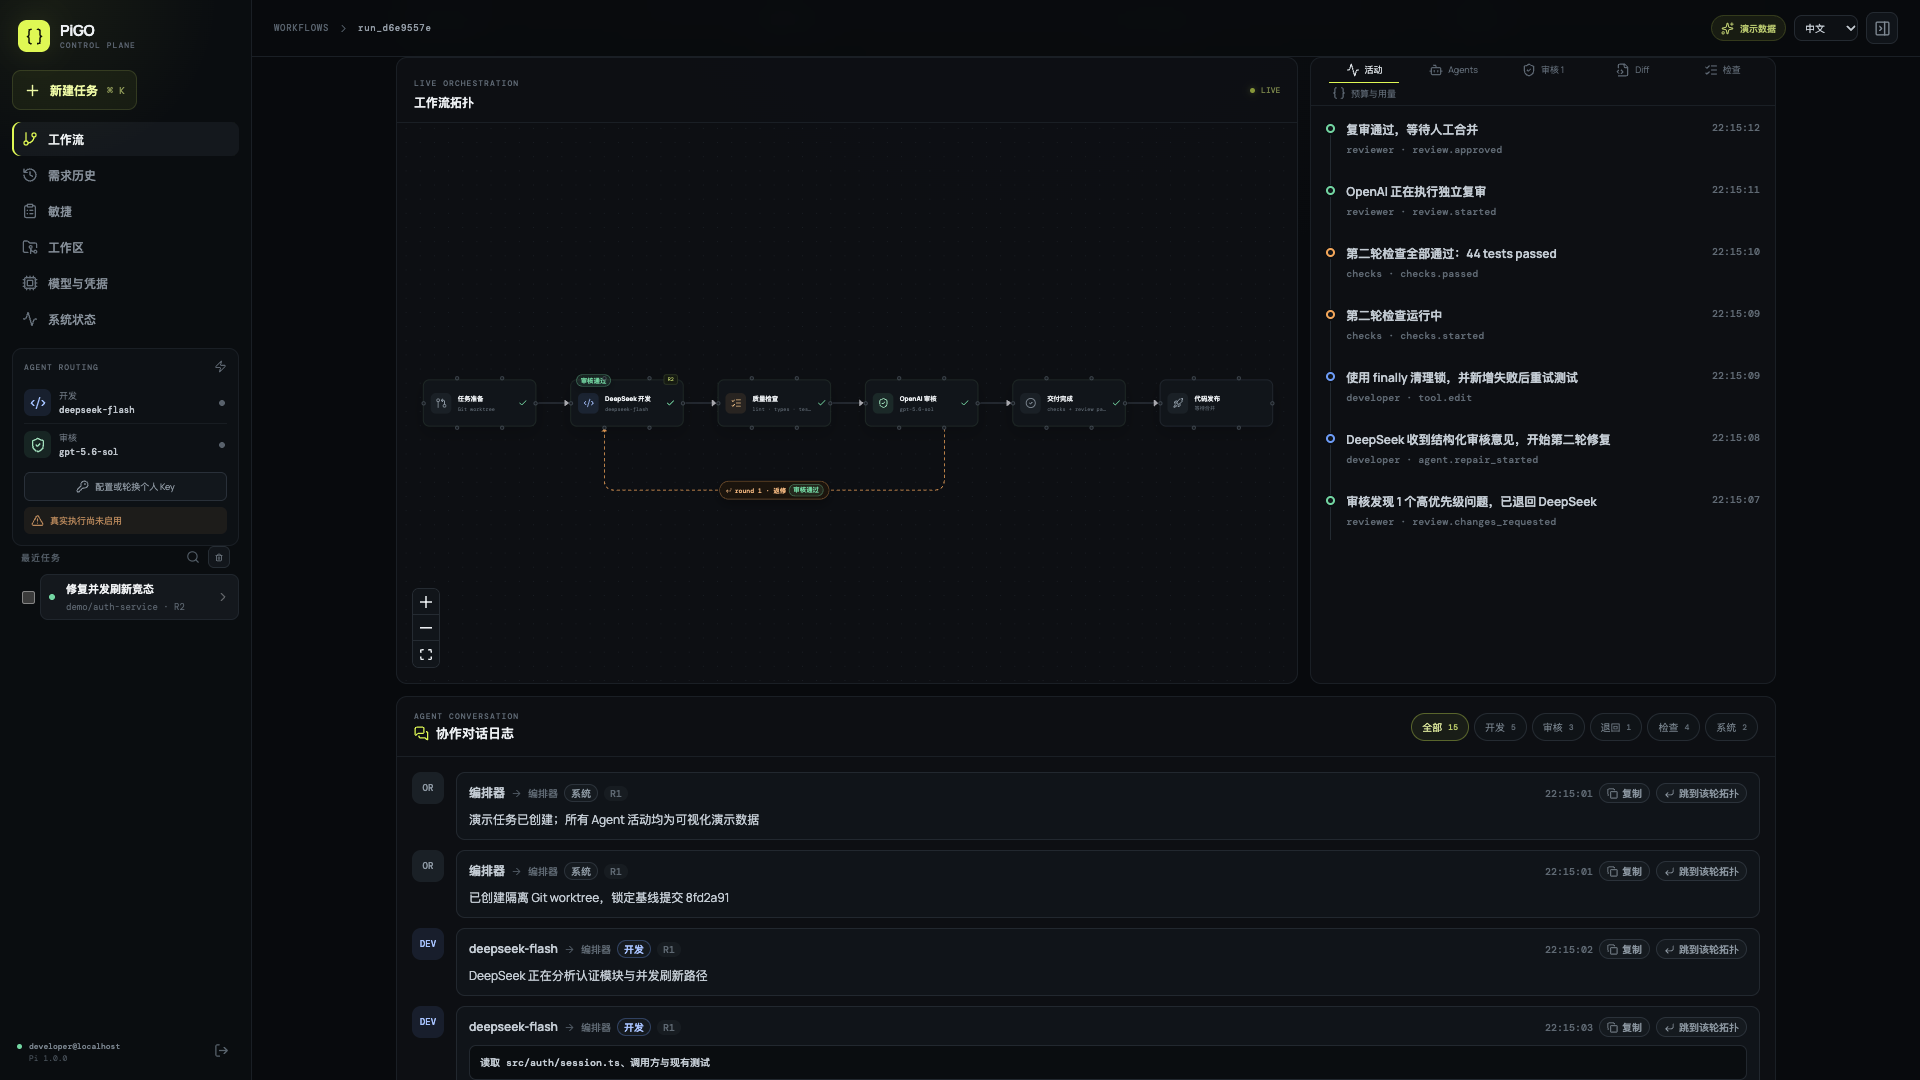Click the lightning icon in Agent Routing
This screenshot has height=1080, width=1920.
(220, 367)
